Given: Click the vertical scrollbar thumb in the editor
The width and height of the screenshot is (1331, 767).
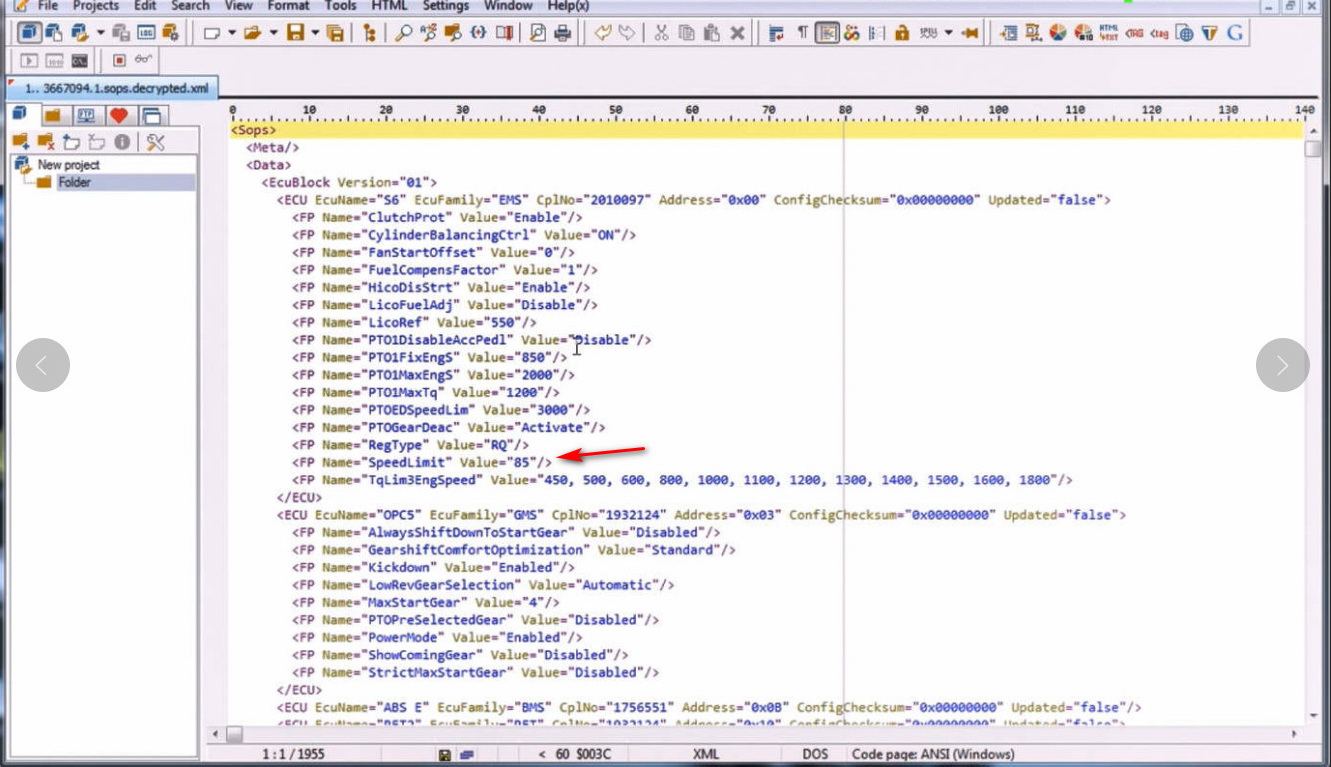Looking at the screenshot, I should point(1313,149).
